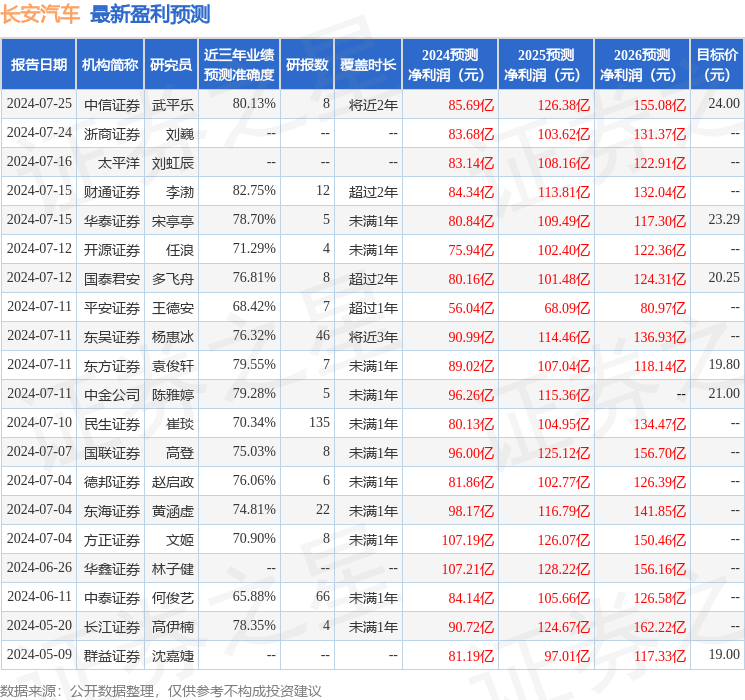Click researcher name 武平乐

click(173, 105)
